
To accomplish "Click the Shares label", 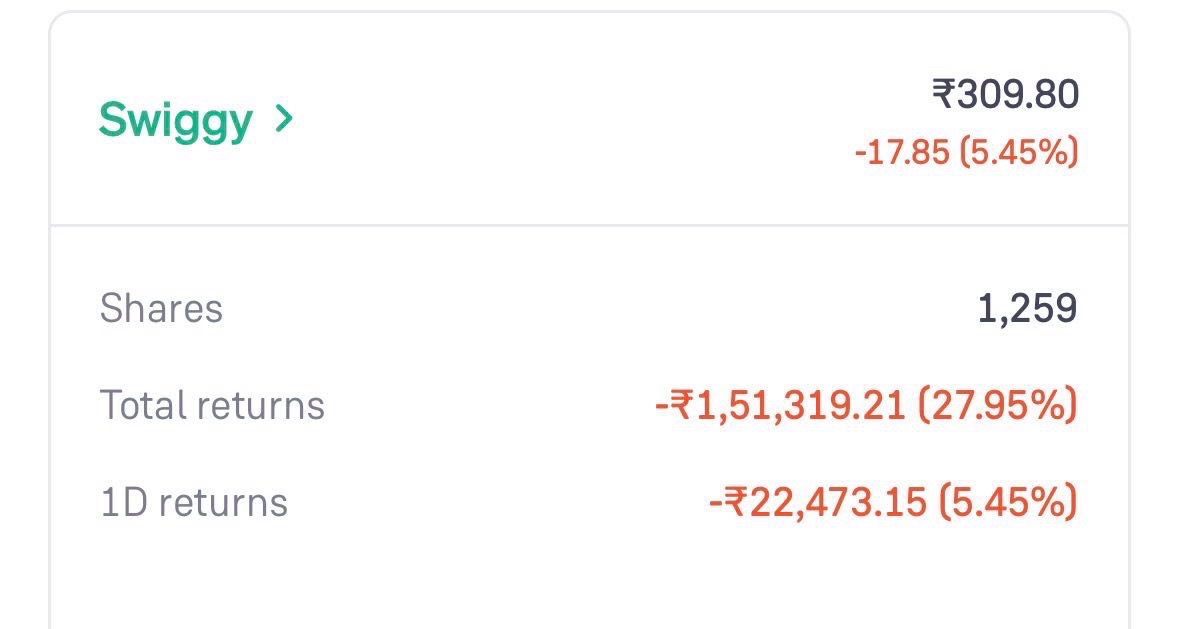I will 161,309.
